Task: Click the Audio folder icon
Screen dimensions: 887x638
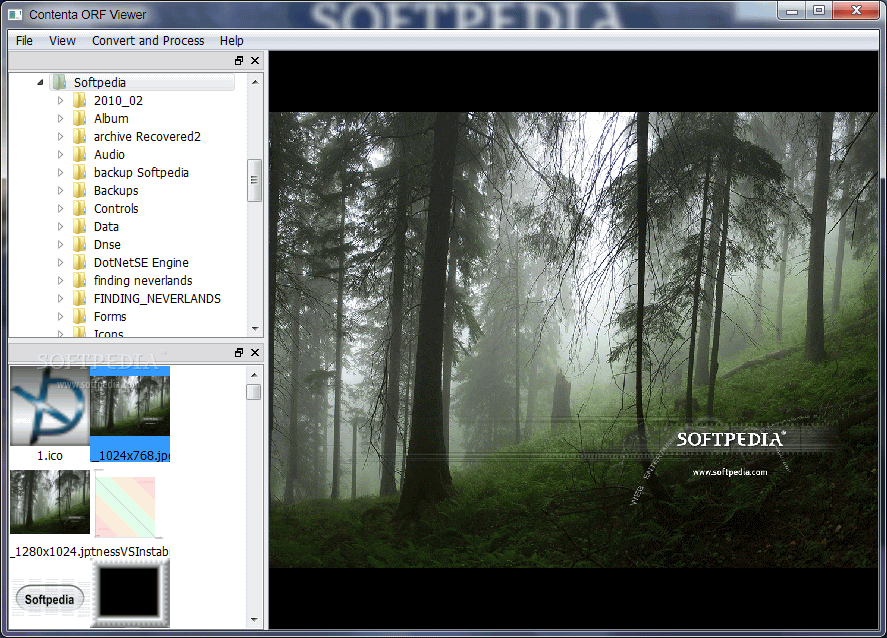Action: (79, 155)
